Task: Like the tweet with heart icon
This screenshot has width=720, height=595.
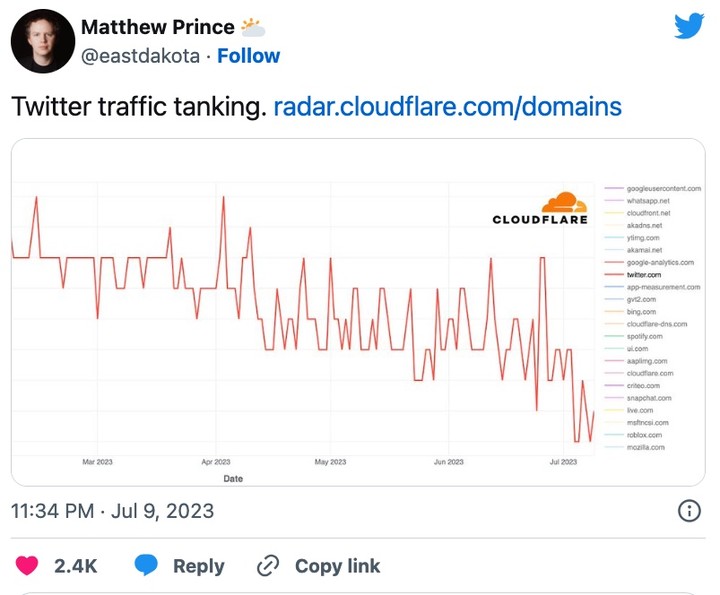Action: coord(27,565)
